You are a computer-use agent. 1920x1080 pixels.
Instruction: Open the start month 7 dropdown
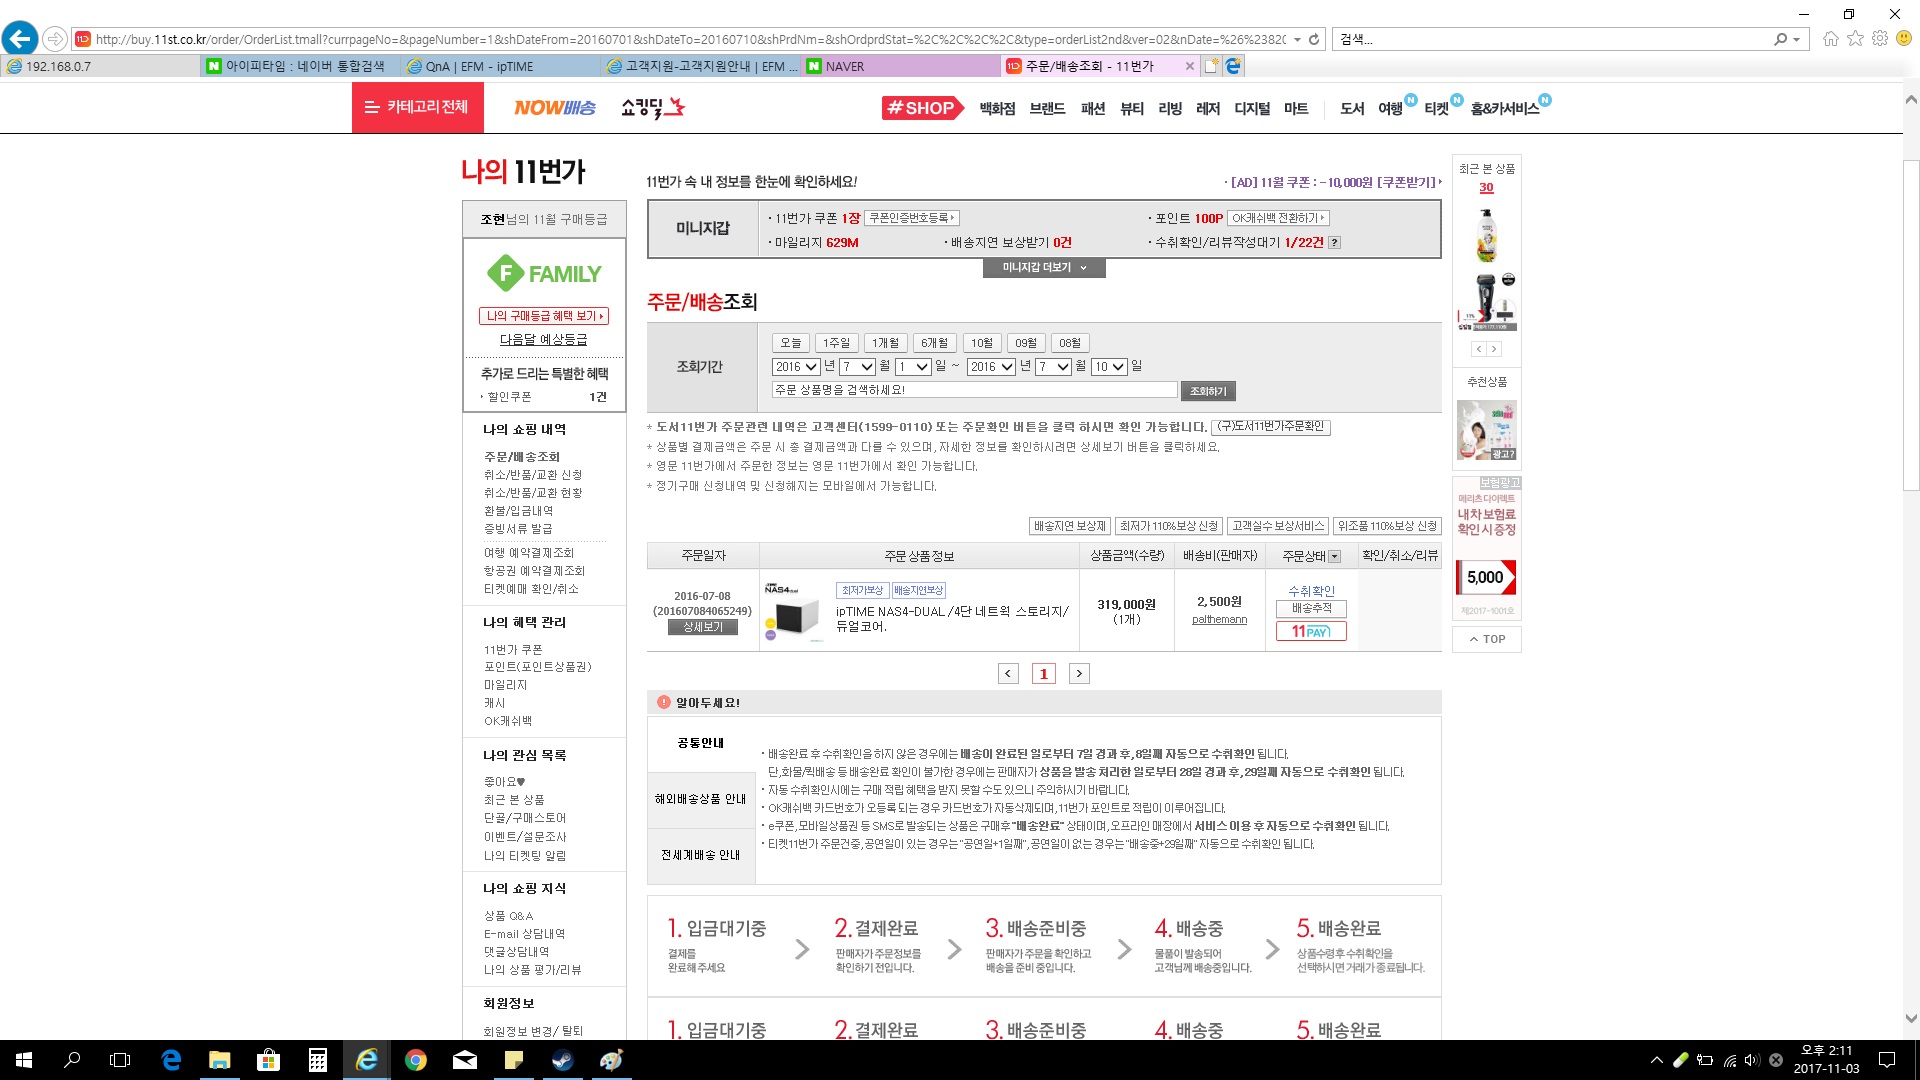click(x=857, y=367)
